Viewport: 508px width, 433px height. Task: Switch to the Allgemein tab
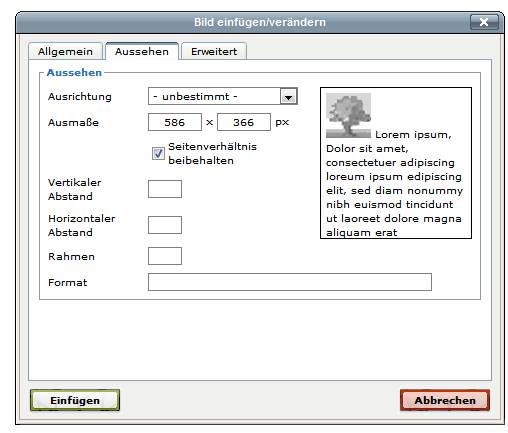tap(65, 52)
